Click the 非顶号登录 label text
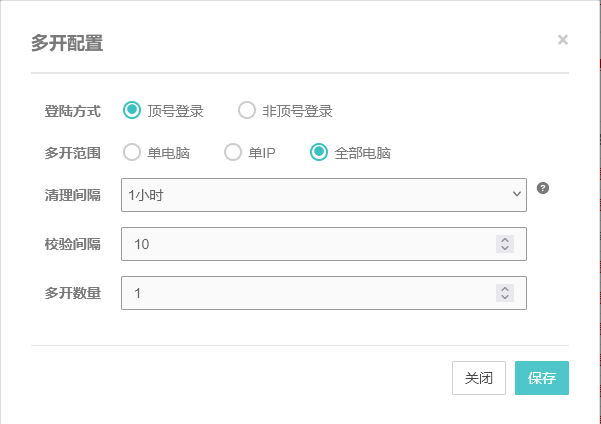 coord(296,111)
